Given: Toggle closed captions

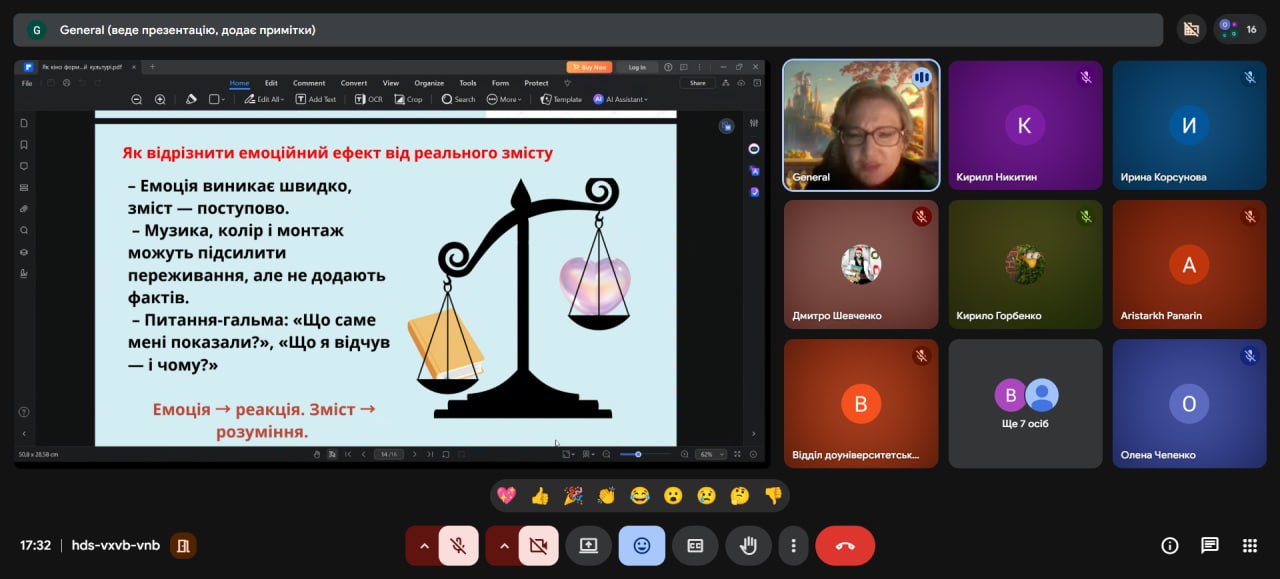Looking at the screenshot, I should point(695,546).
